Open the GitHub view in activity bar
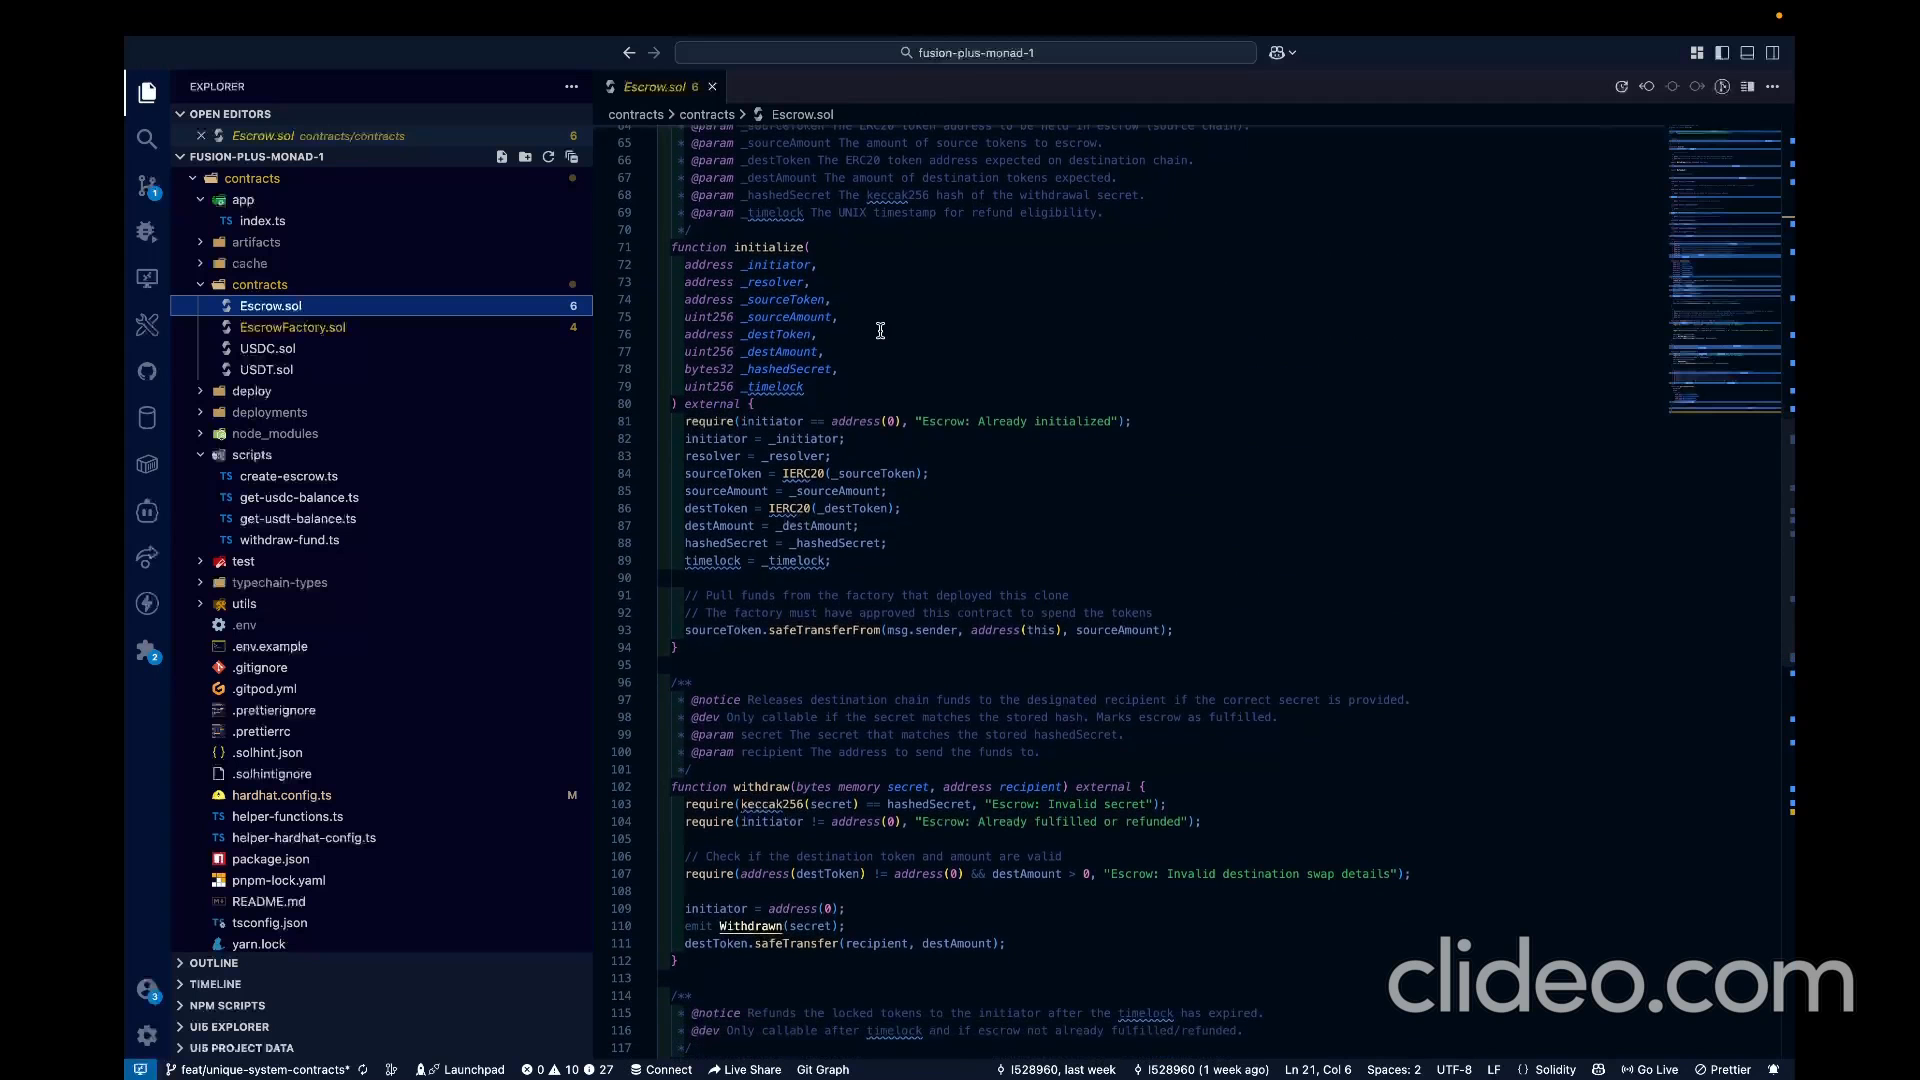This screenshot has height=1080, width=1920. [x=147, y=371]
